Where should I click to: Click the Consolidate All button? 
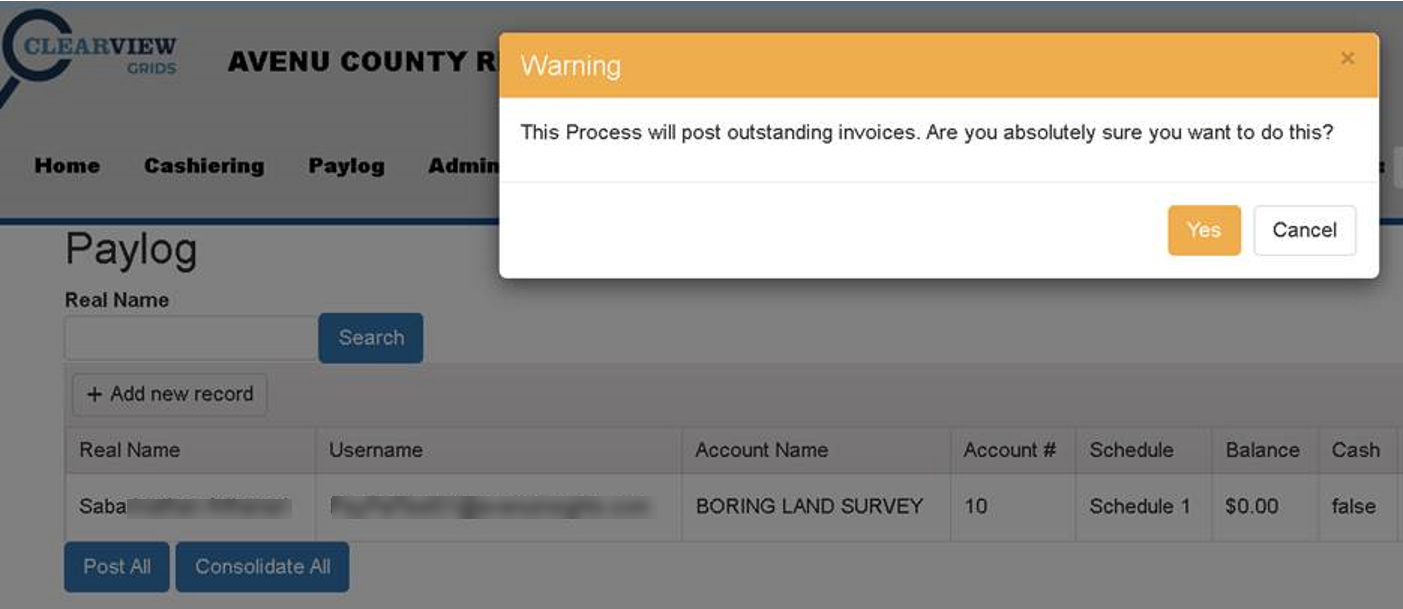pos(262,567)
